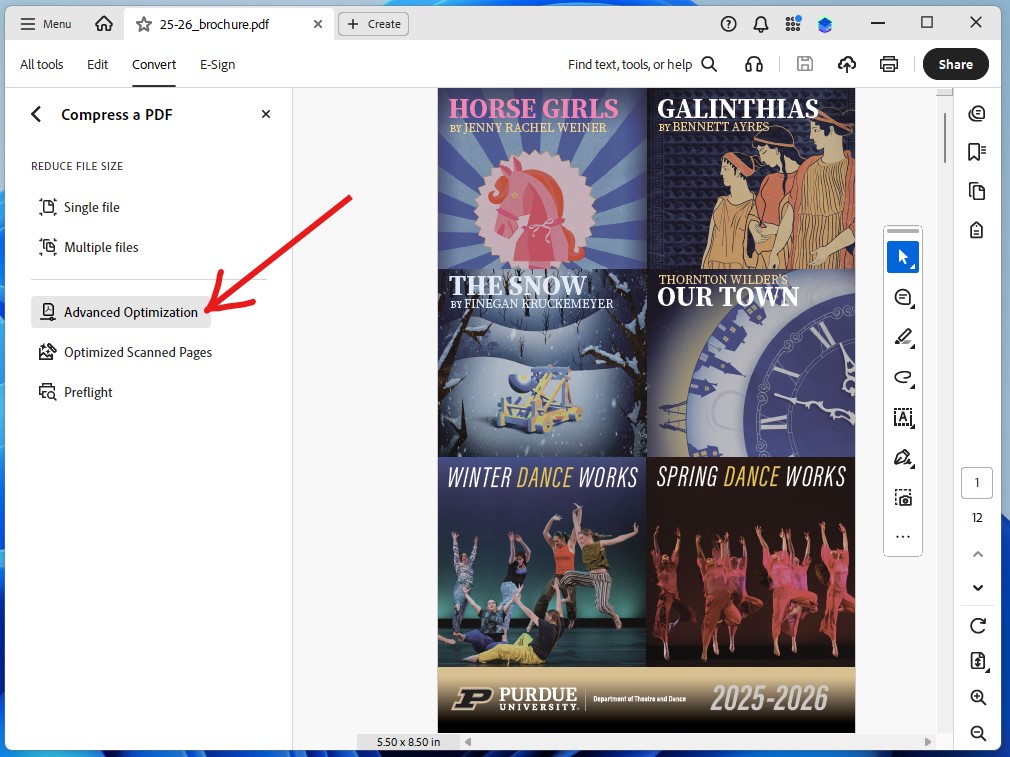
Task: Print the brochure document
Action: (x=888, y=64)
